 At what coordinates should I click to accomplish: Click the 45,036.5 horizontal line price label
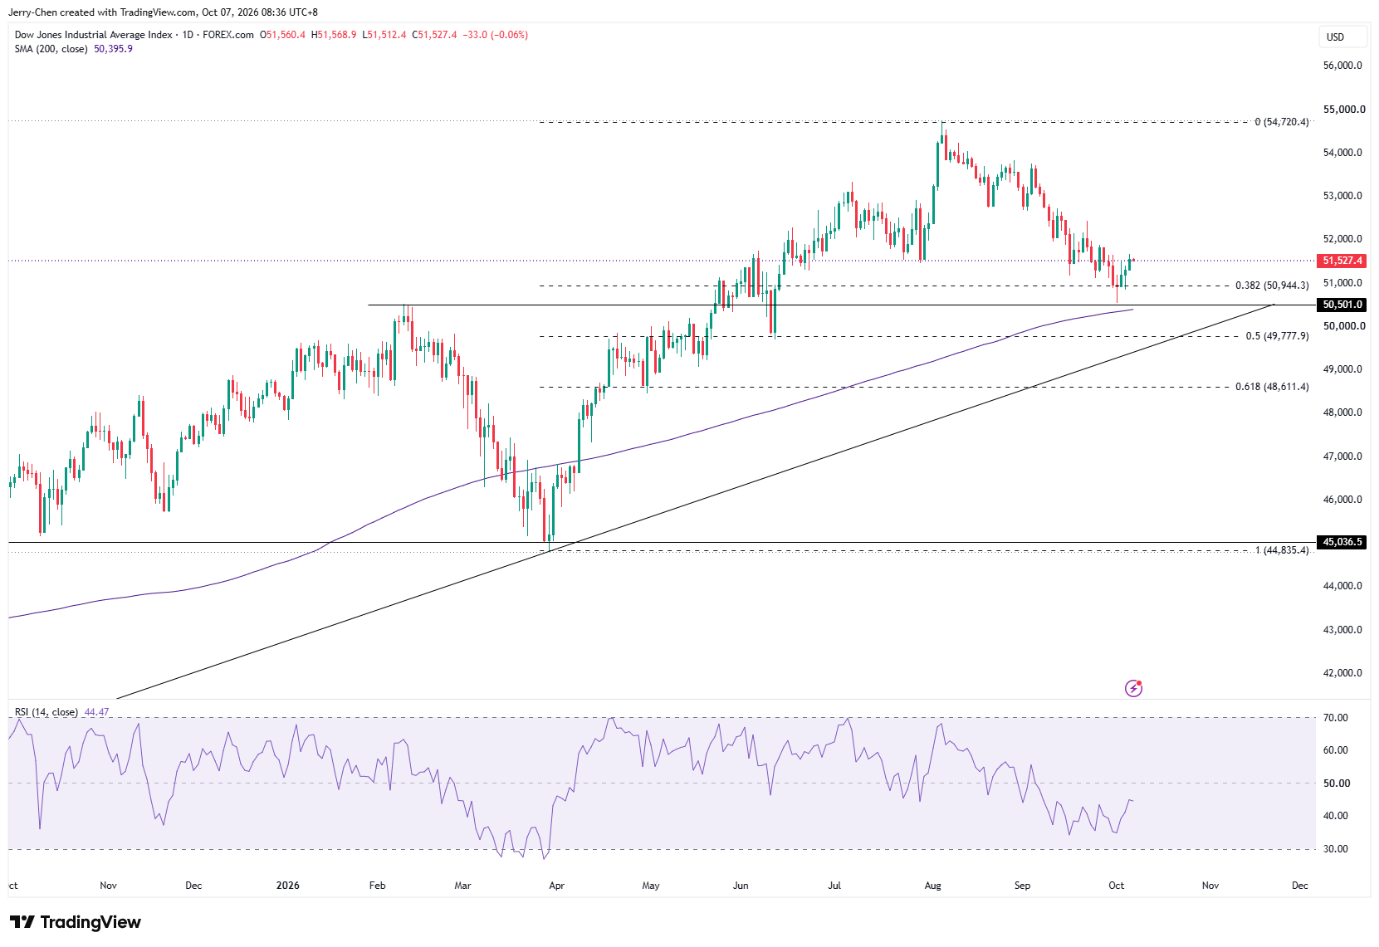pos(1342,542)
